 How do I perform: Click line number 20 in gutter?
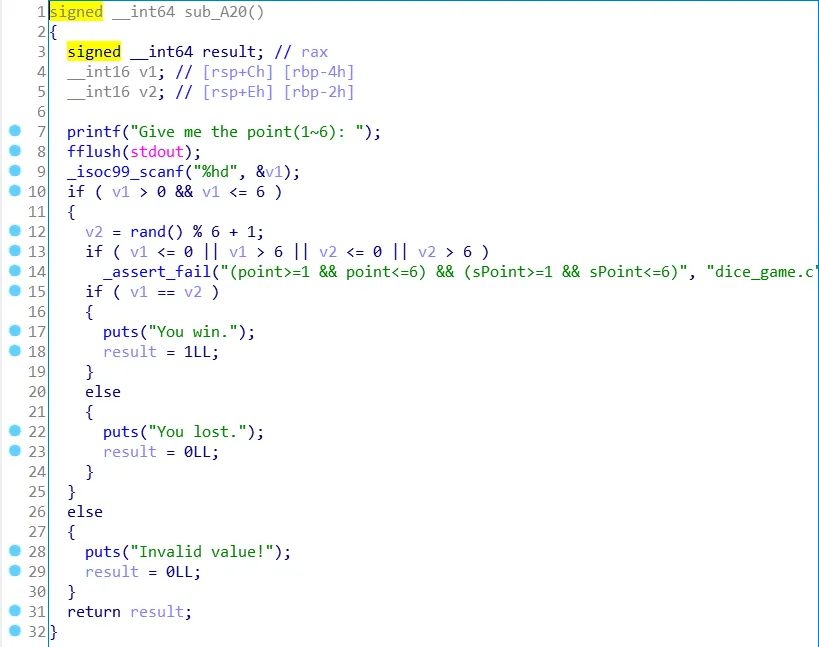coord(37,392)
